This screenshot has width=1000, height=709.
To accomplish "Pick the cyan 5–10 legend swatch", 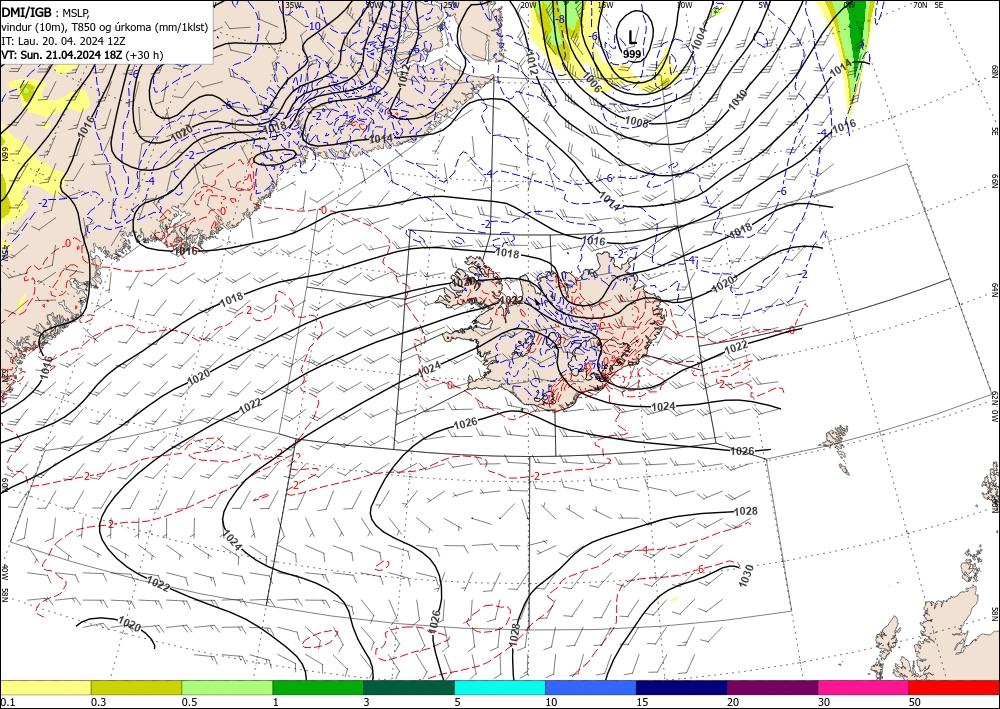I will 500,687.
